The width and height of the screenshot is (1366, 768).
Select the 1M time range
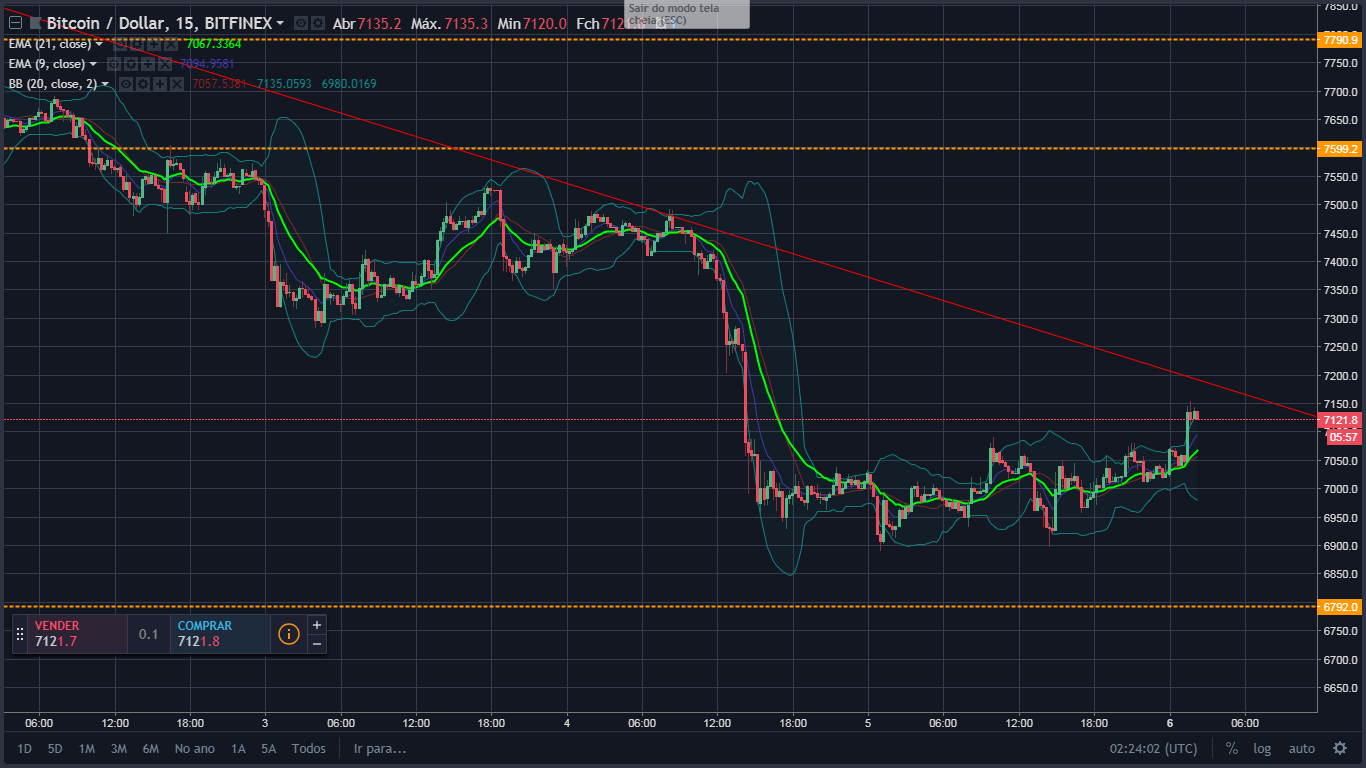click(87, 748)
